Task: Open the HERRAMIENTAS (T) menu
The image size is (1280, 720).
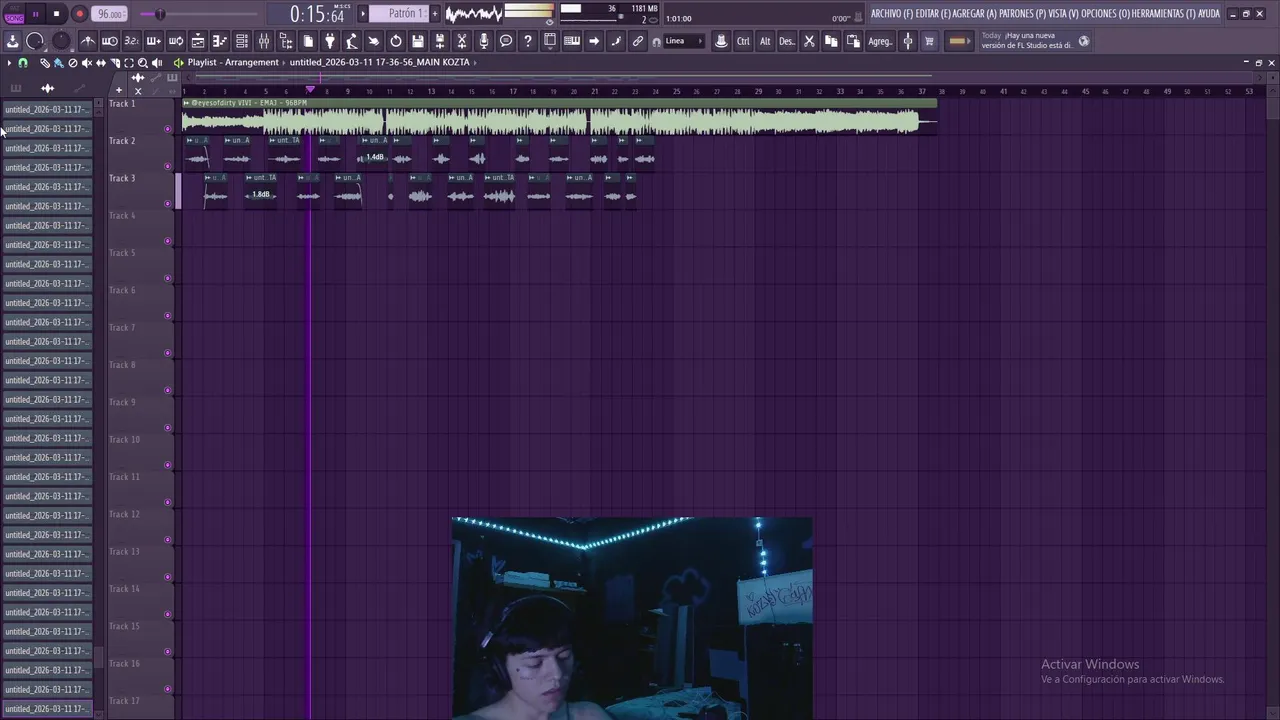Action: point(1163,14)
